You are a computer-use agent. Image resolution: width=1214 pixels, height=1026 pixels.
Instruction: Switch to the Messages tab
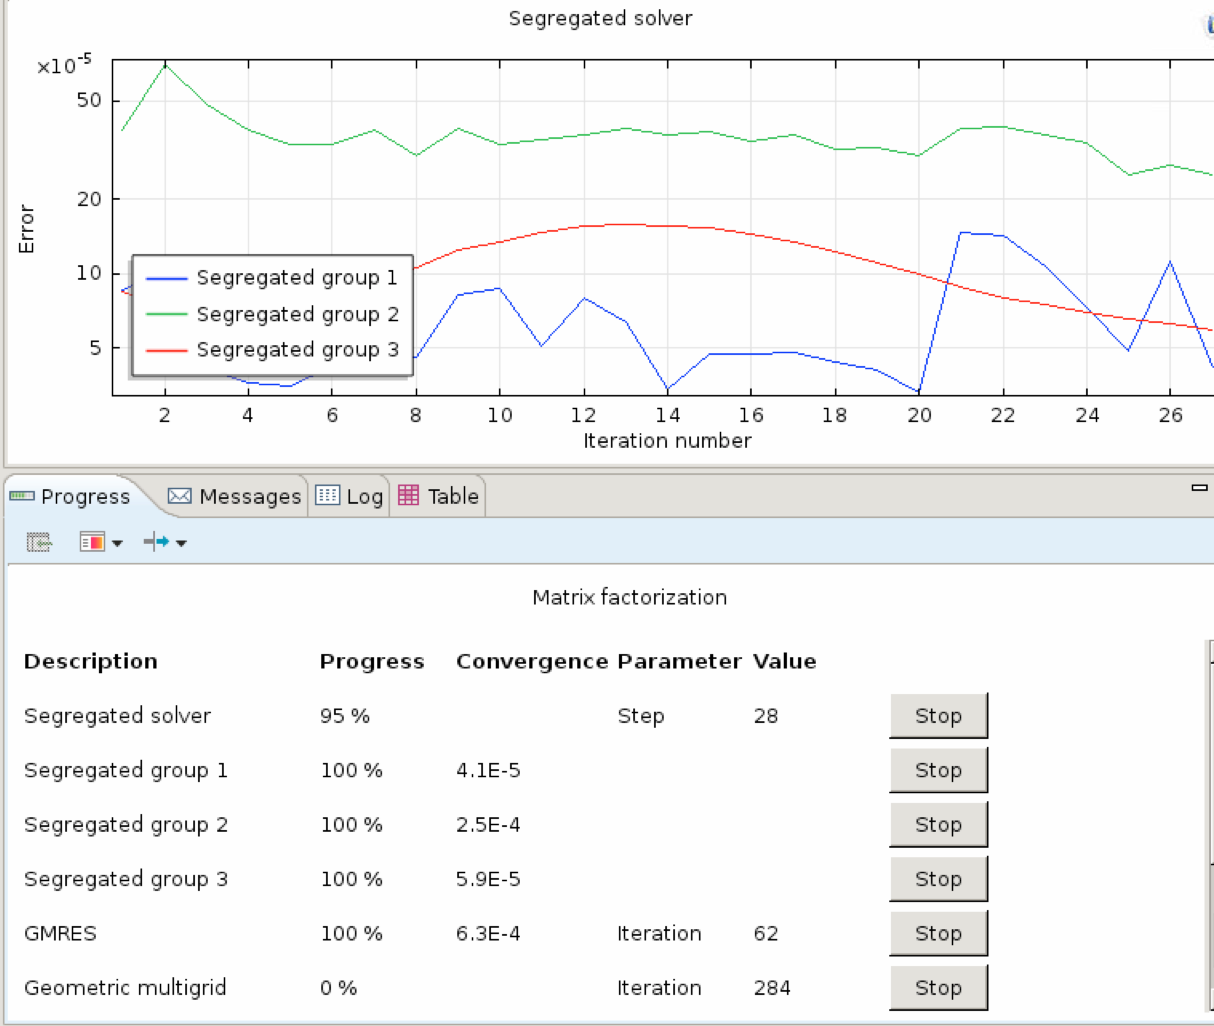point(235,496)
